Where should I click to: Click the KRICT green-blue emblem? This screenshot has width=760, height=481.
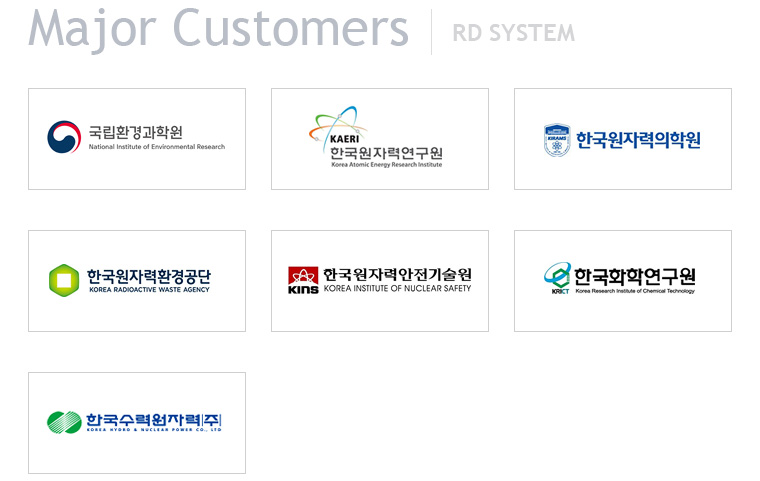(x=557, y=278)
